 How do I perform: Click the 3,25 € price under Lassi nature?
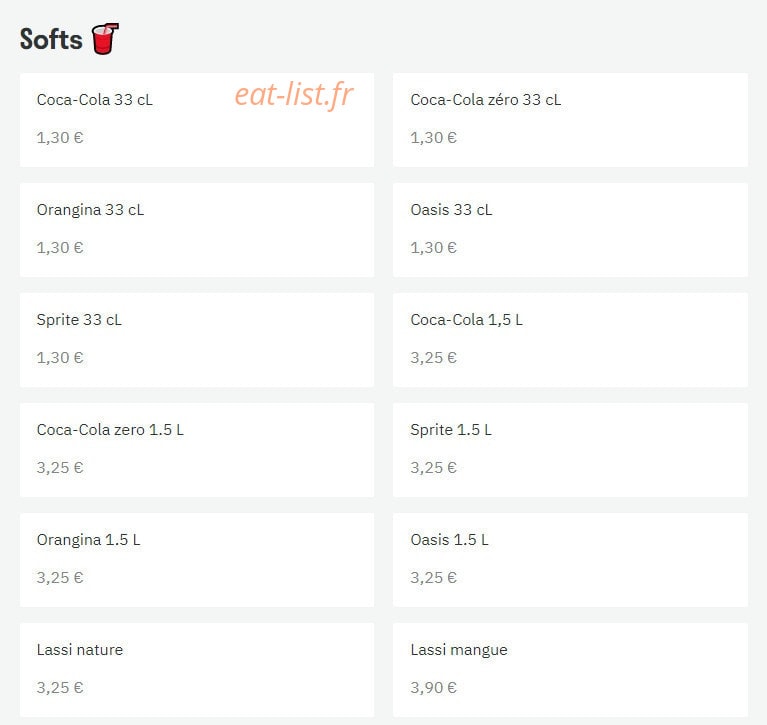pyautogui.click(x=60, y=688)
